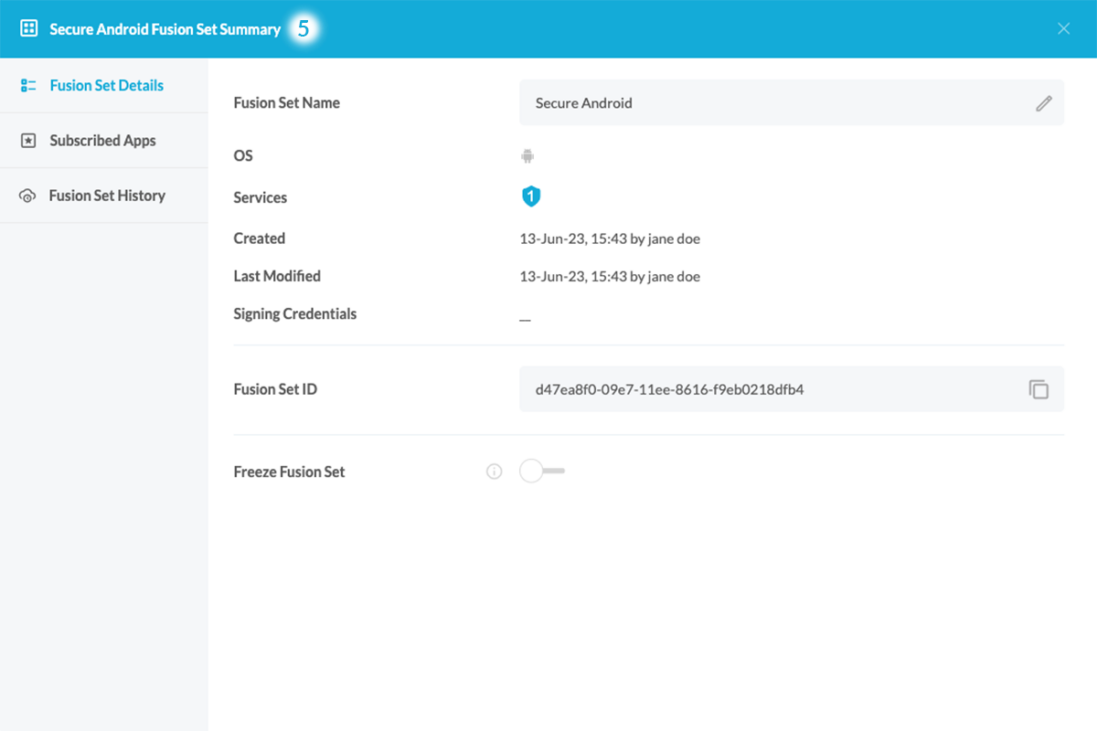Screen dimensions: 1097x731
Task: Click the Last Modified timestamp text
Action: 609,277
